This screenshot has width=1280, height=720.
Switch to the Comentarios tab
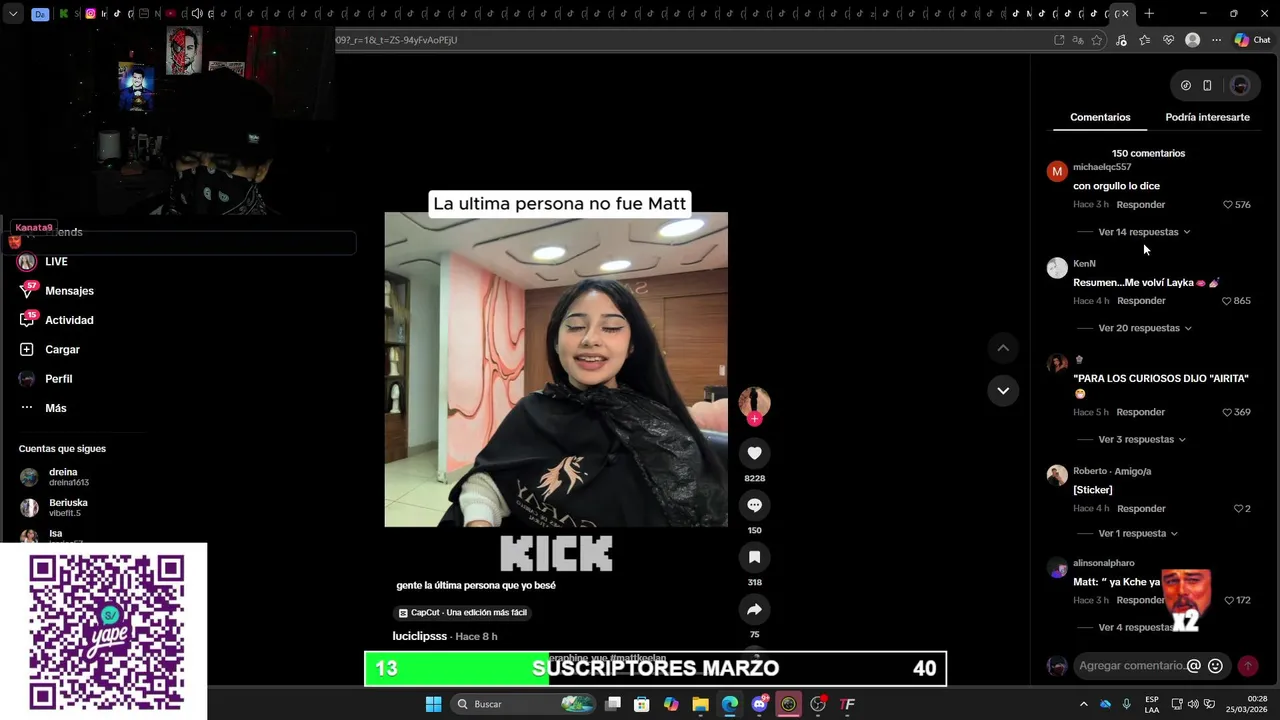click(1100, 117)
